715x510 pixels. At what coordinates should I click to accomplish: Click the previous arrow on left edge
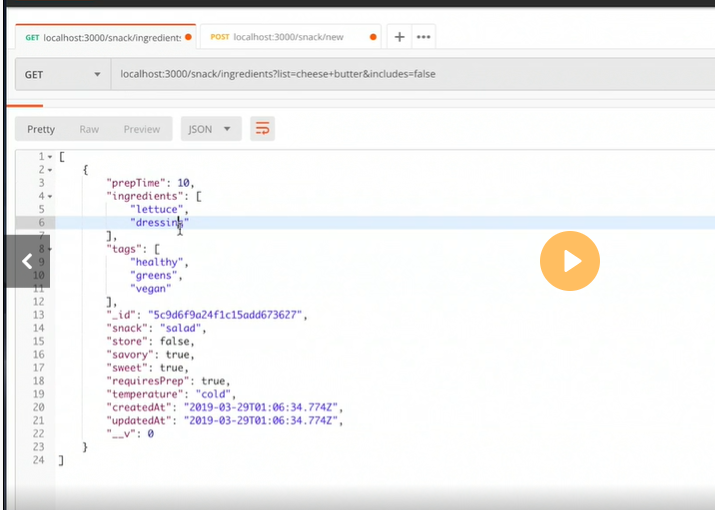(27, 261)
